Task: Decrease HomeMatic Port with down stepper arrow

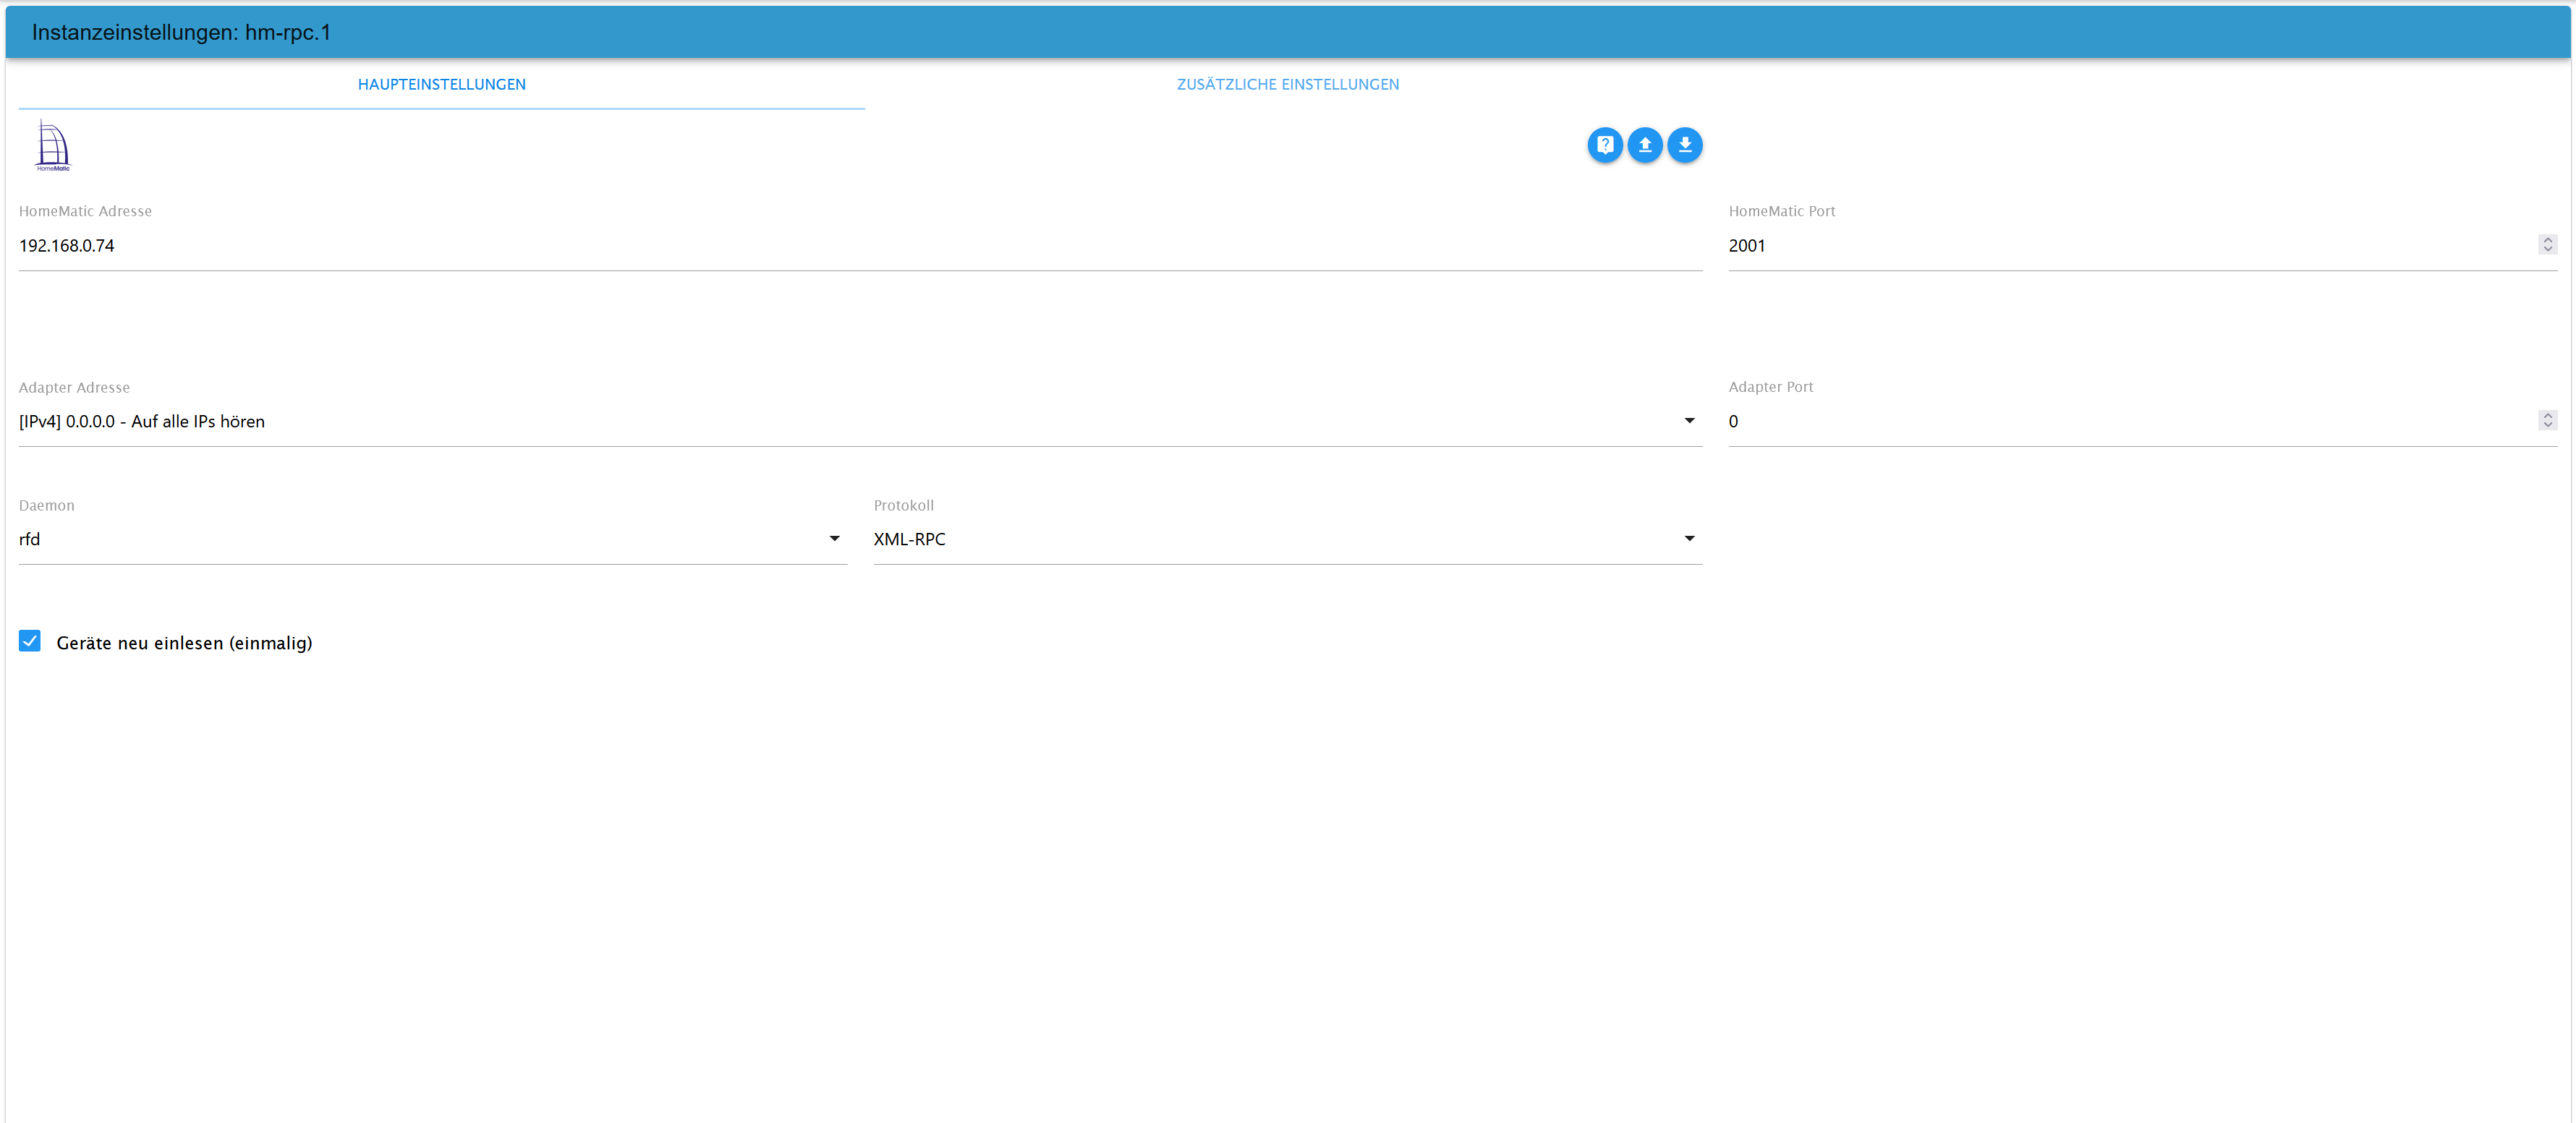Action: coord(2547,250)
